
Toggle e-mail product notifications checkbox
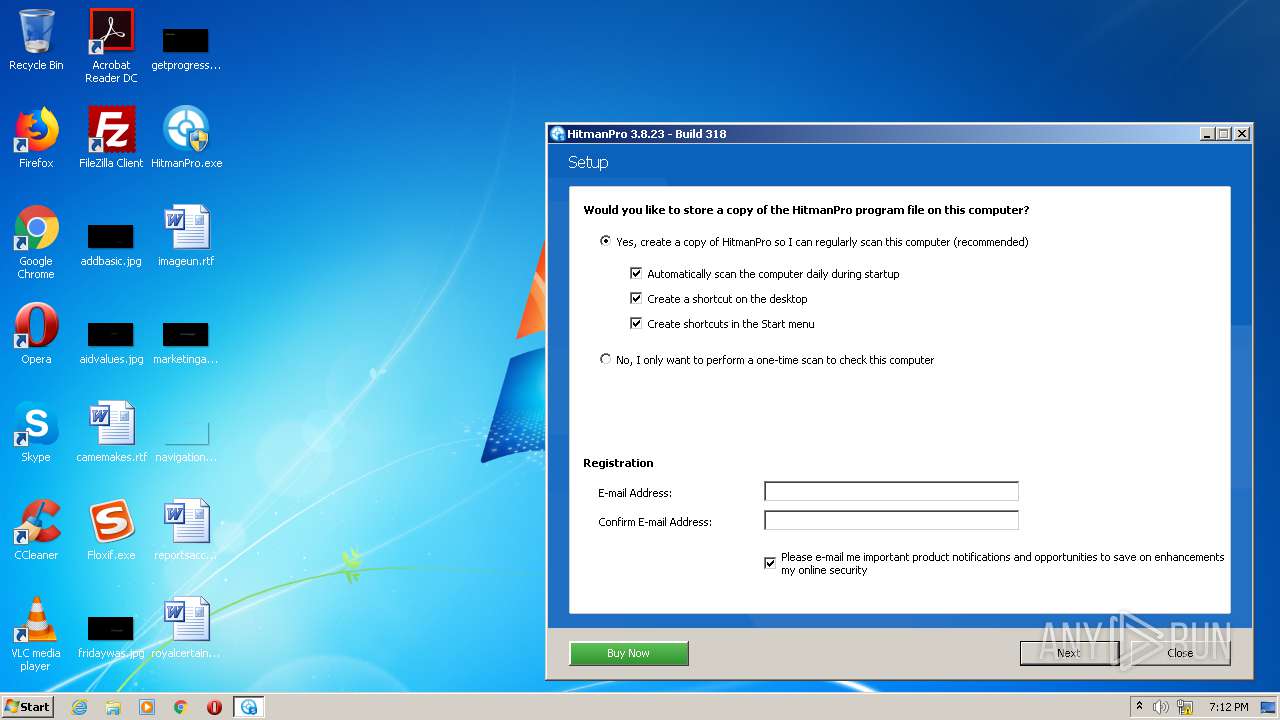(770, 563)
